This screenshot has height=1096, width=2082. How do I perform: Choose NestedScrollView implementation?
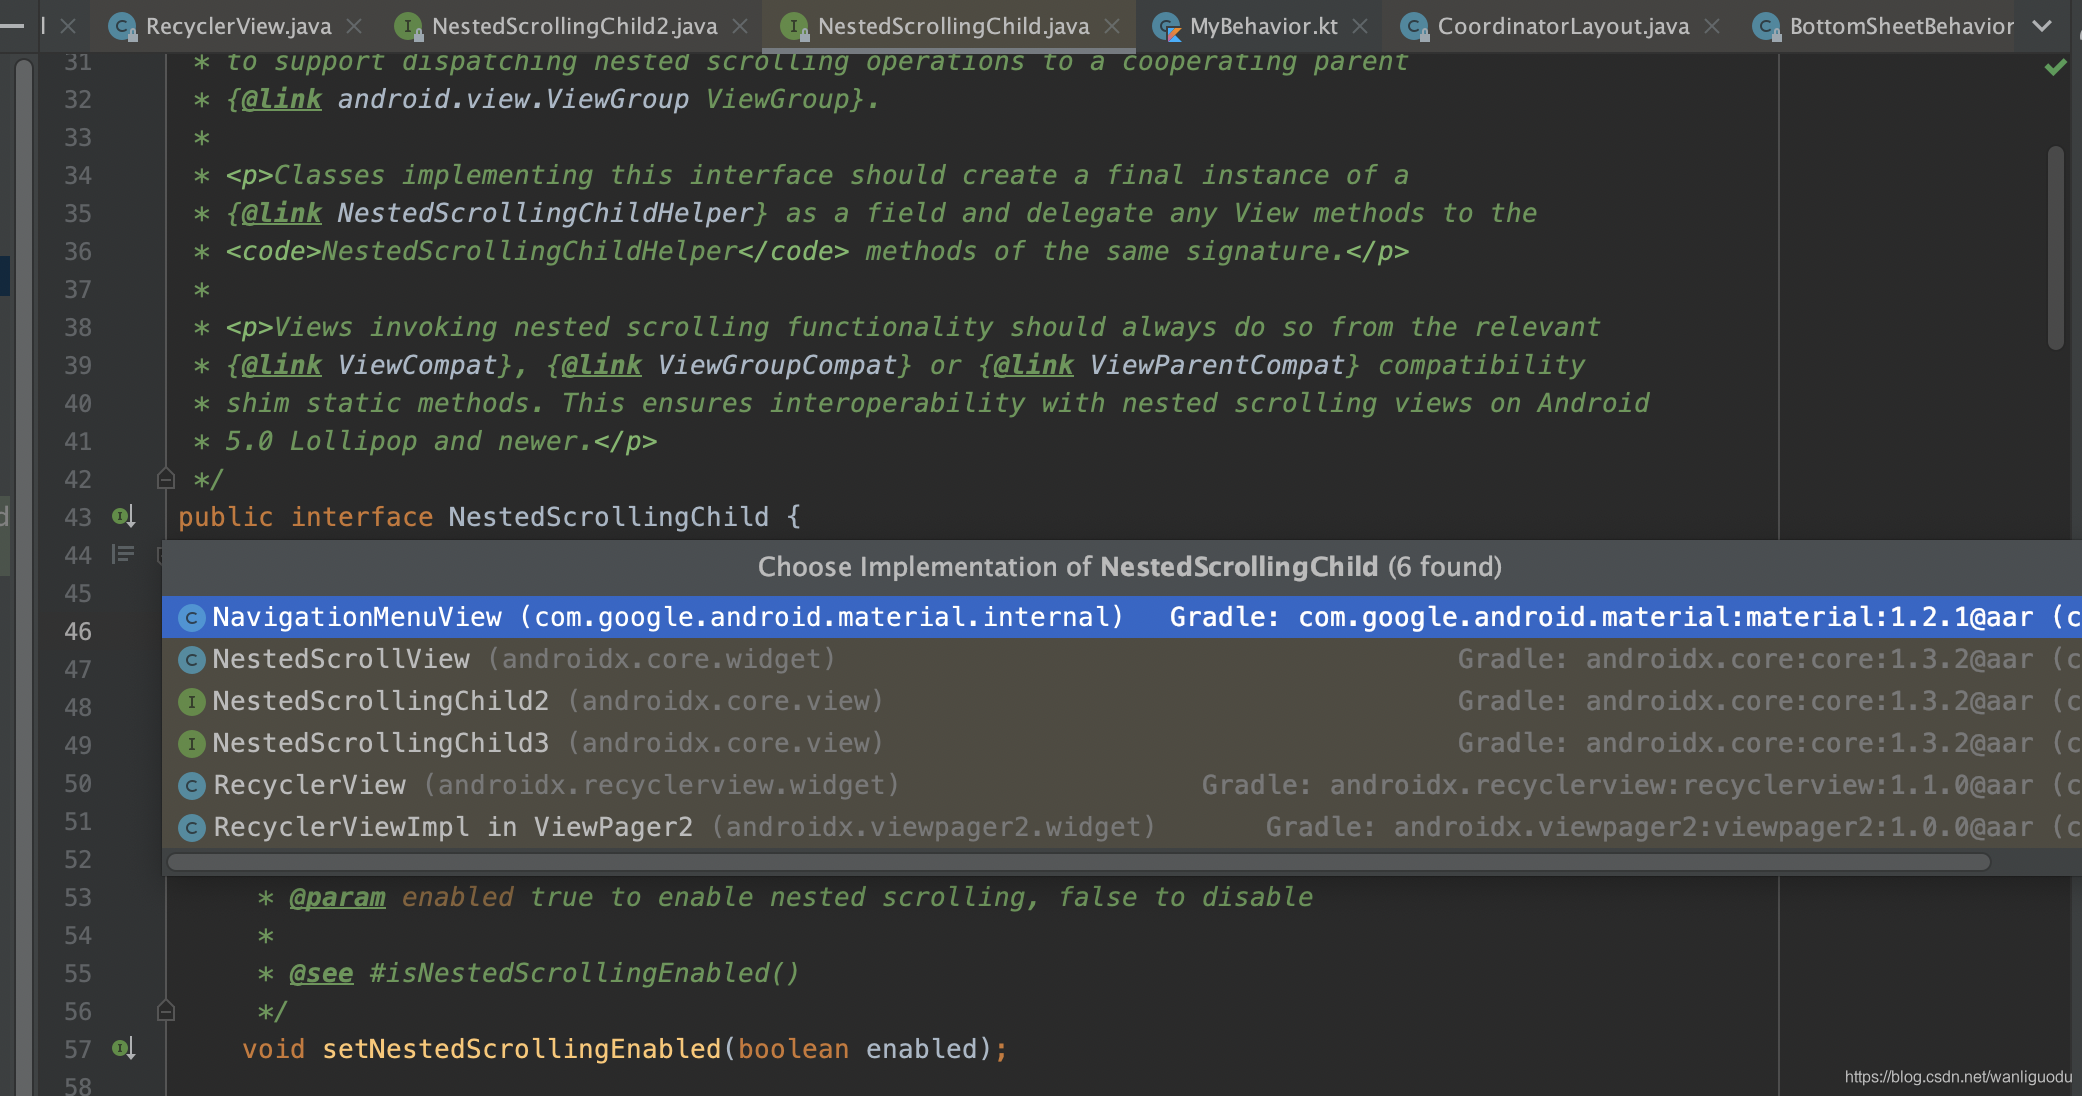(x=1122, y=659)
